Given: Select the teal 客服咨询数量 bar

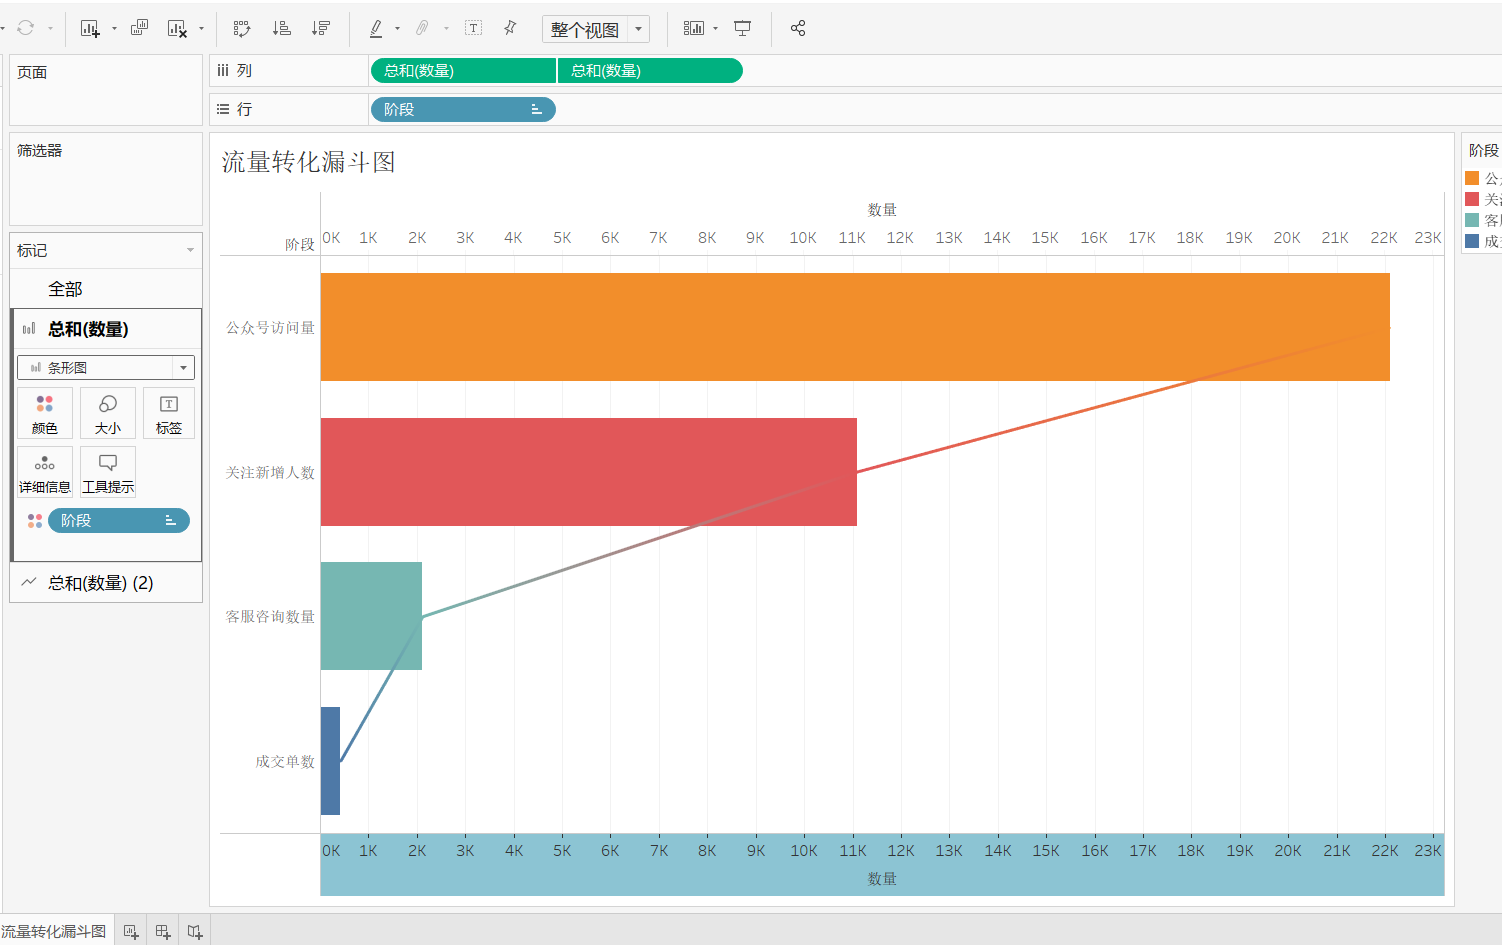Looking at the screenshot, I should [x=371, y=616].
